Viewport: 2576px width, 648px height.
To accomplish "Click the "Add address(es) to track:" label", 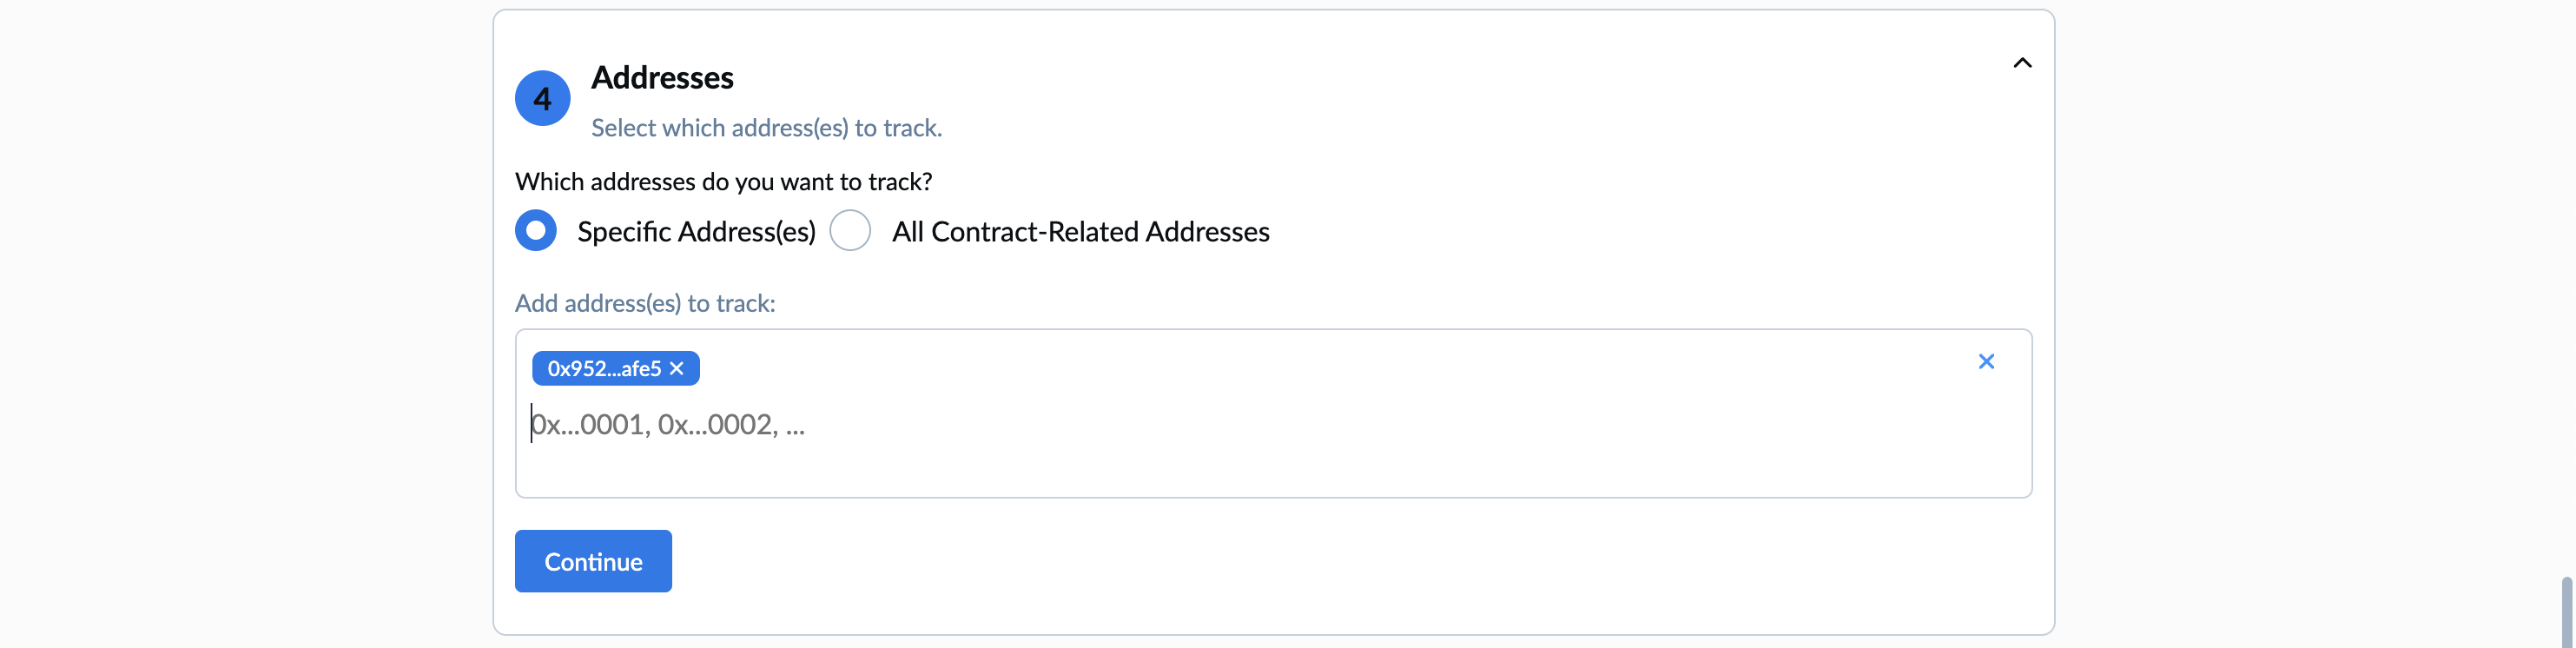I will [645, 303].
